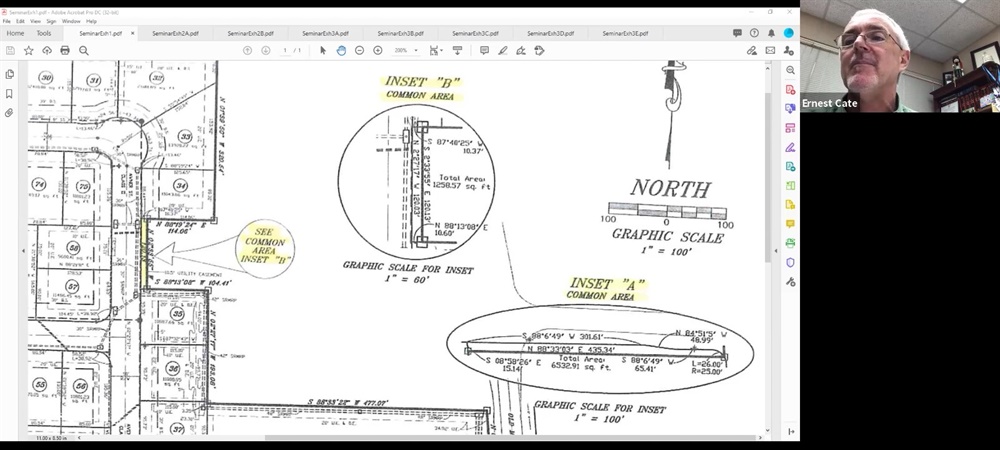
Task: Open Attachments paperclip panel
Action: [x=10, y=113]
